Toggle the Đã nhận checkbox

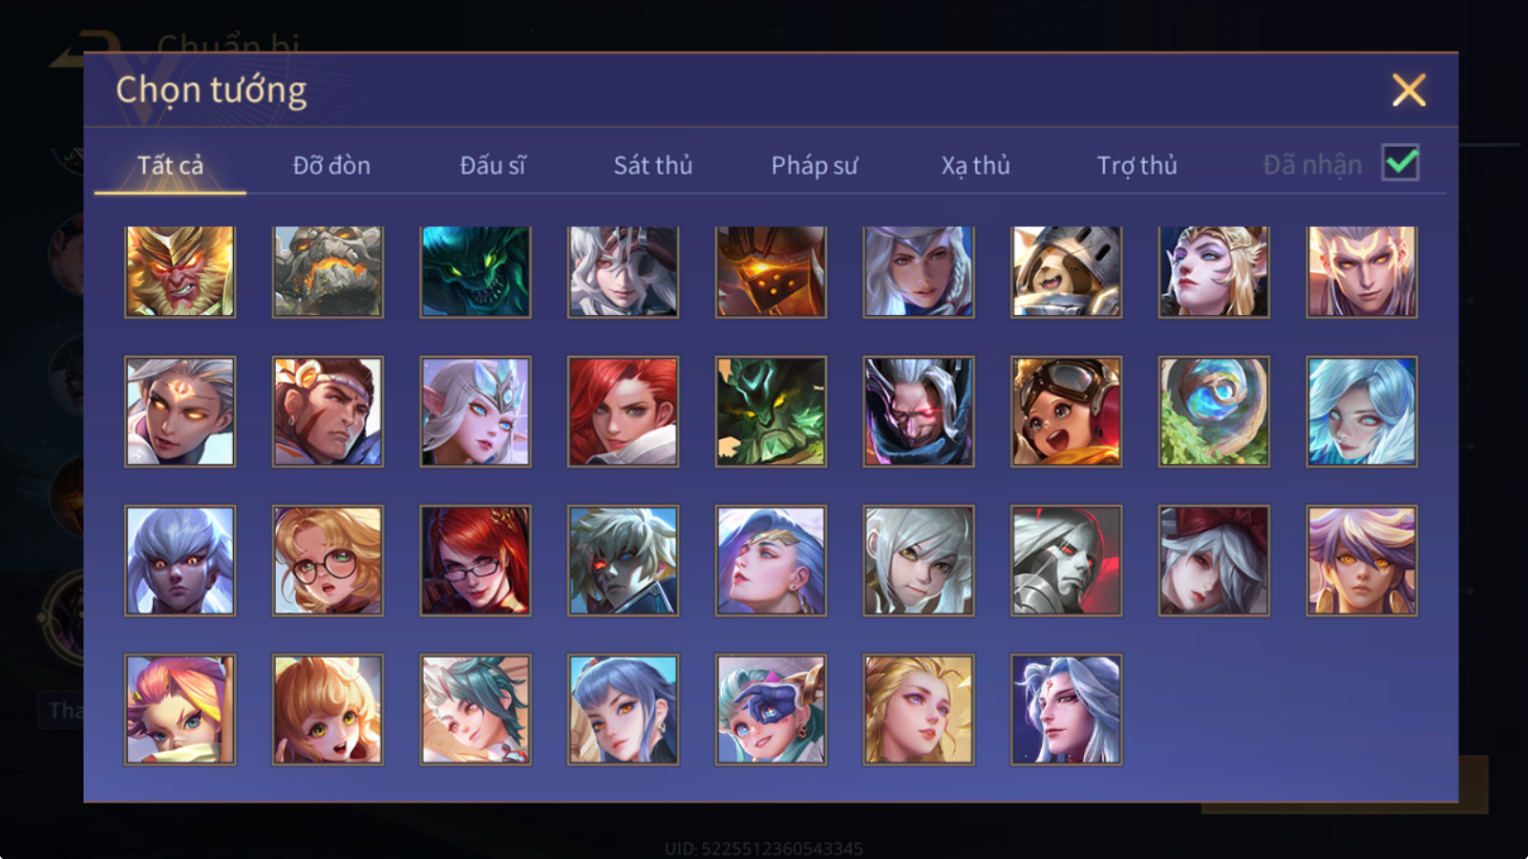[x=1400, y=163]
